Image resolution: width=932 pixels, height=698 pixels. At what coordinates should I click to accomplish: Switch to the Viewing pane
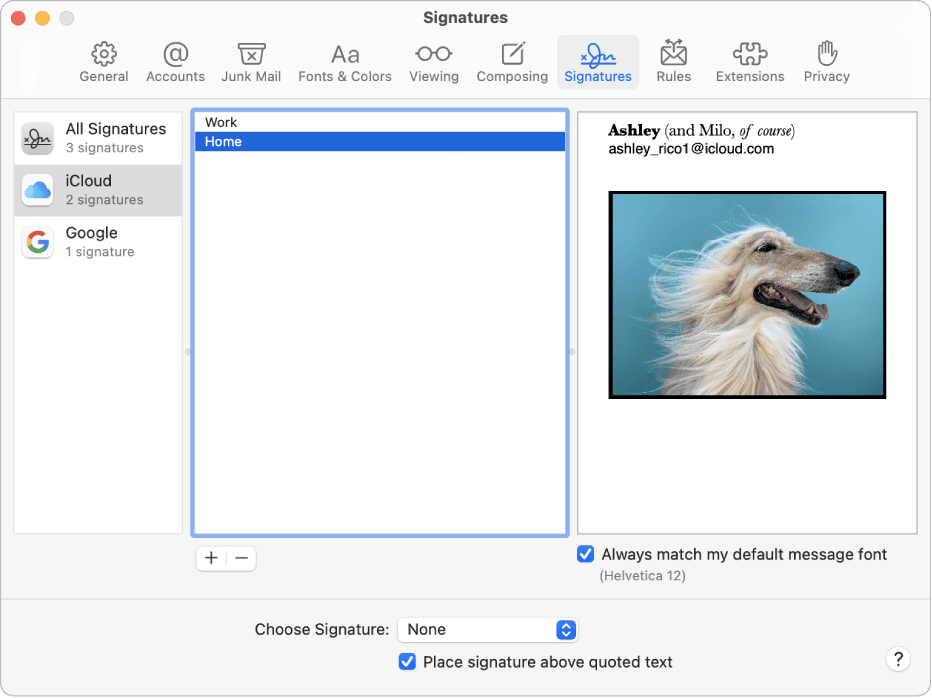pyautogui.click(x=433, y=61)
